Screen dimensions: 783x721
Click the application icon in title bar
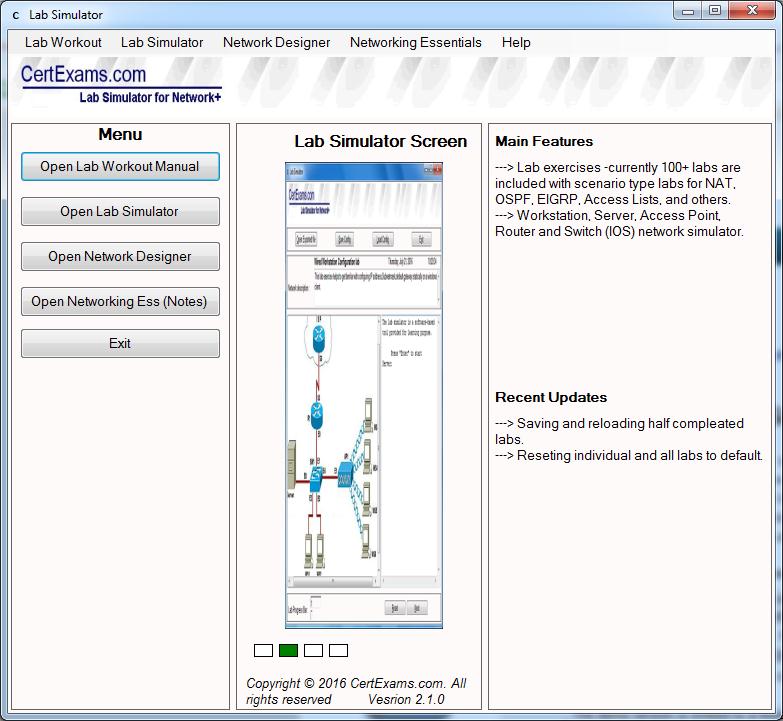click(15, 15)
